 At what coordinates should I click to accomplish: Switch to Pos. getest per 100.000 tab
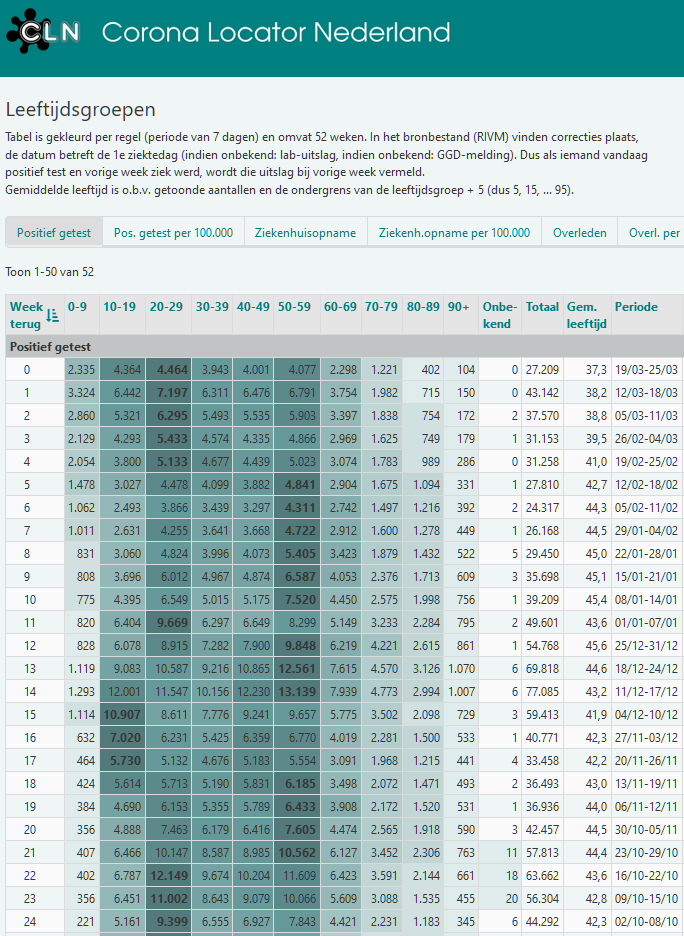[174, 233]
